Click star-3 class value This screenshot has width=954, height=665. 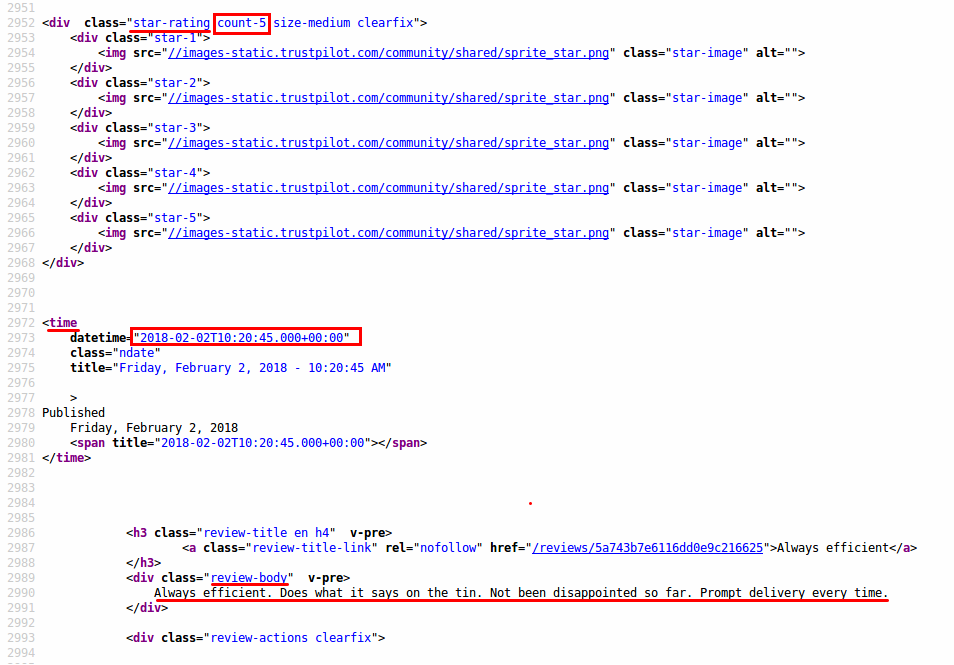[x=175, y=128]
